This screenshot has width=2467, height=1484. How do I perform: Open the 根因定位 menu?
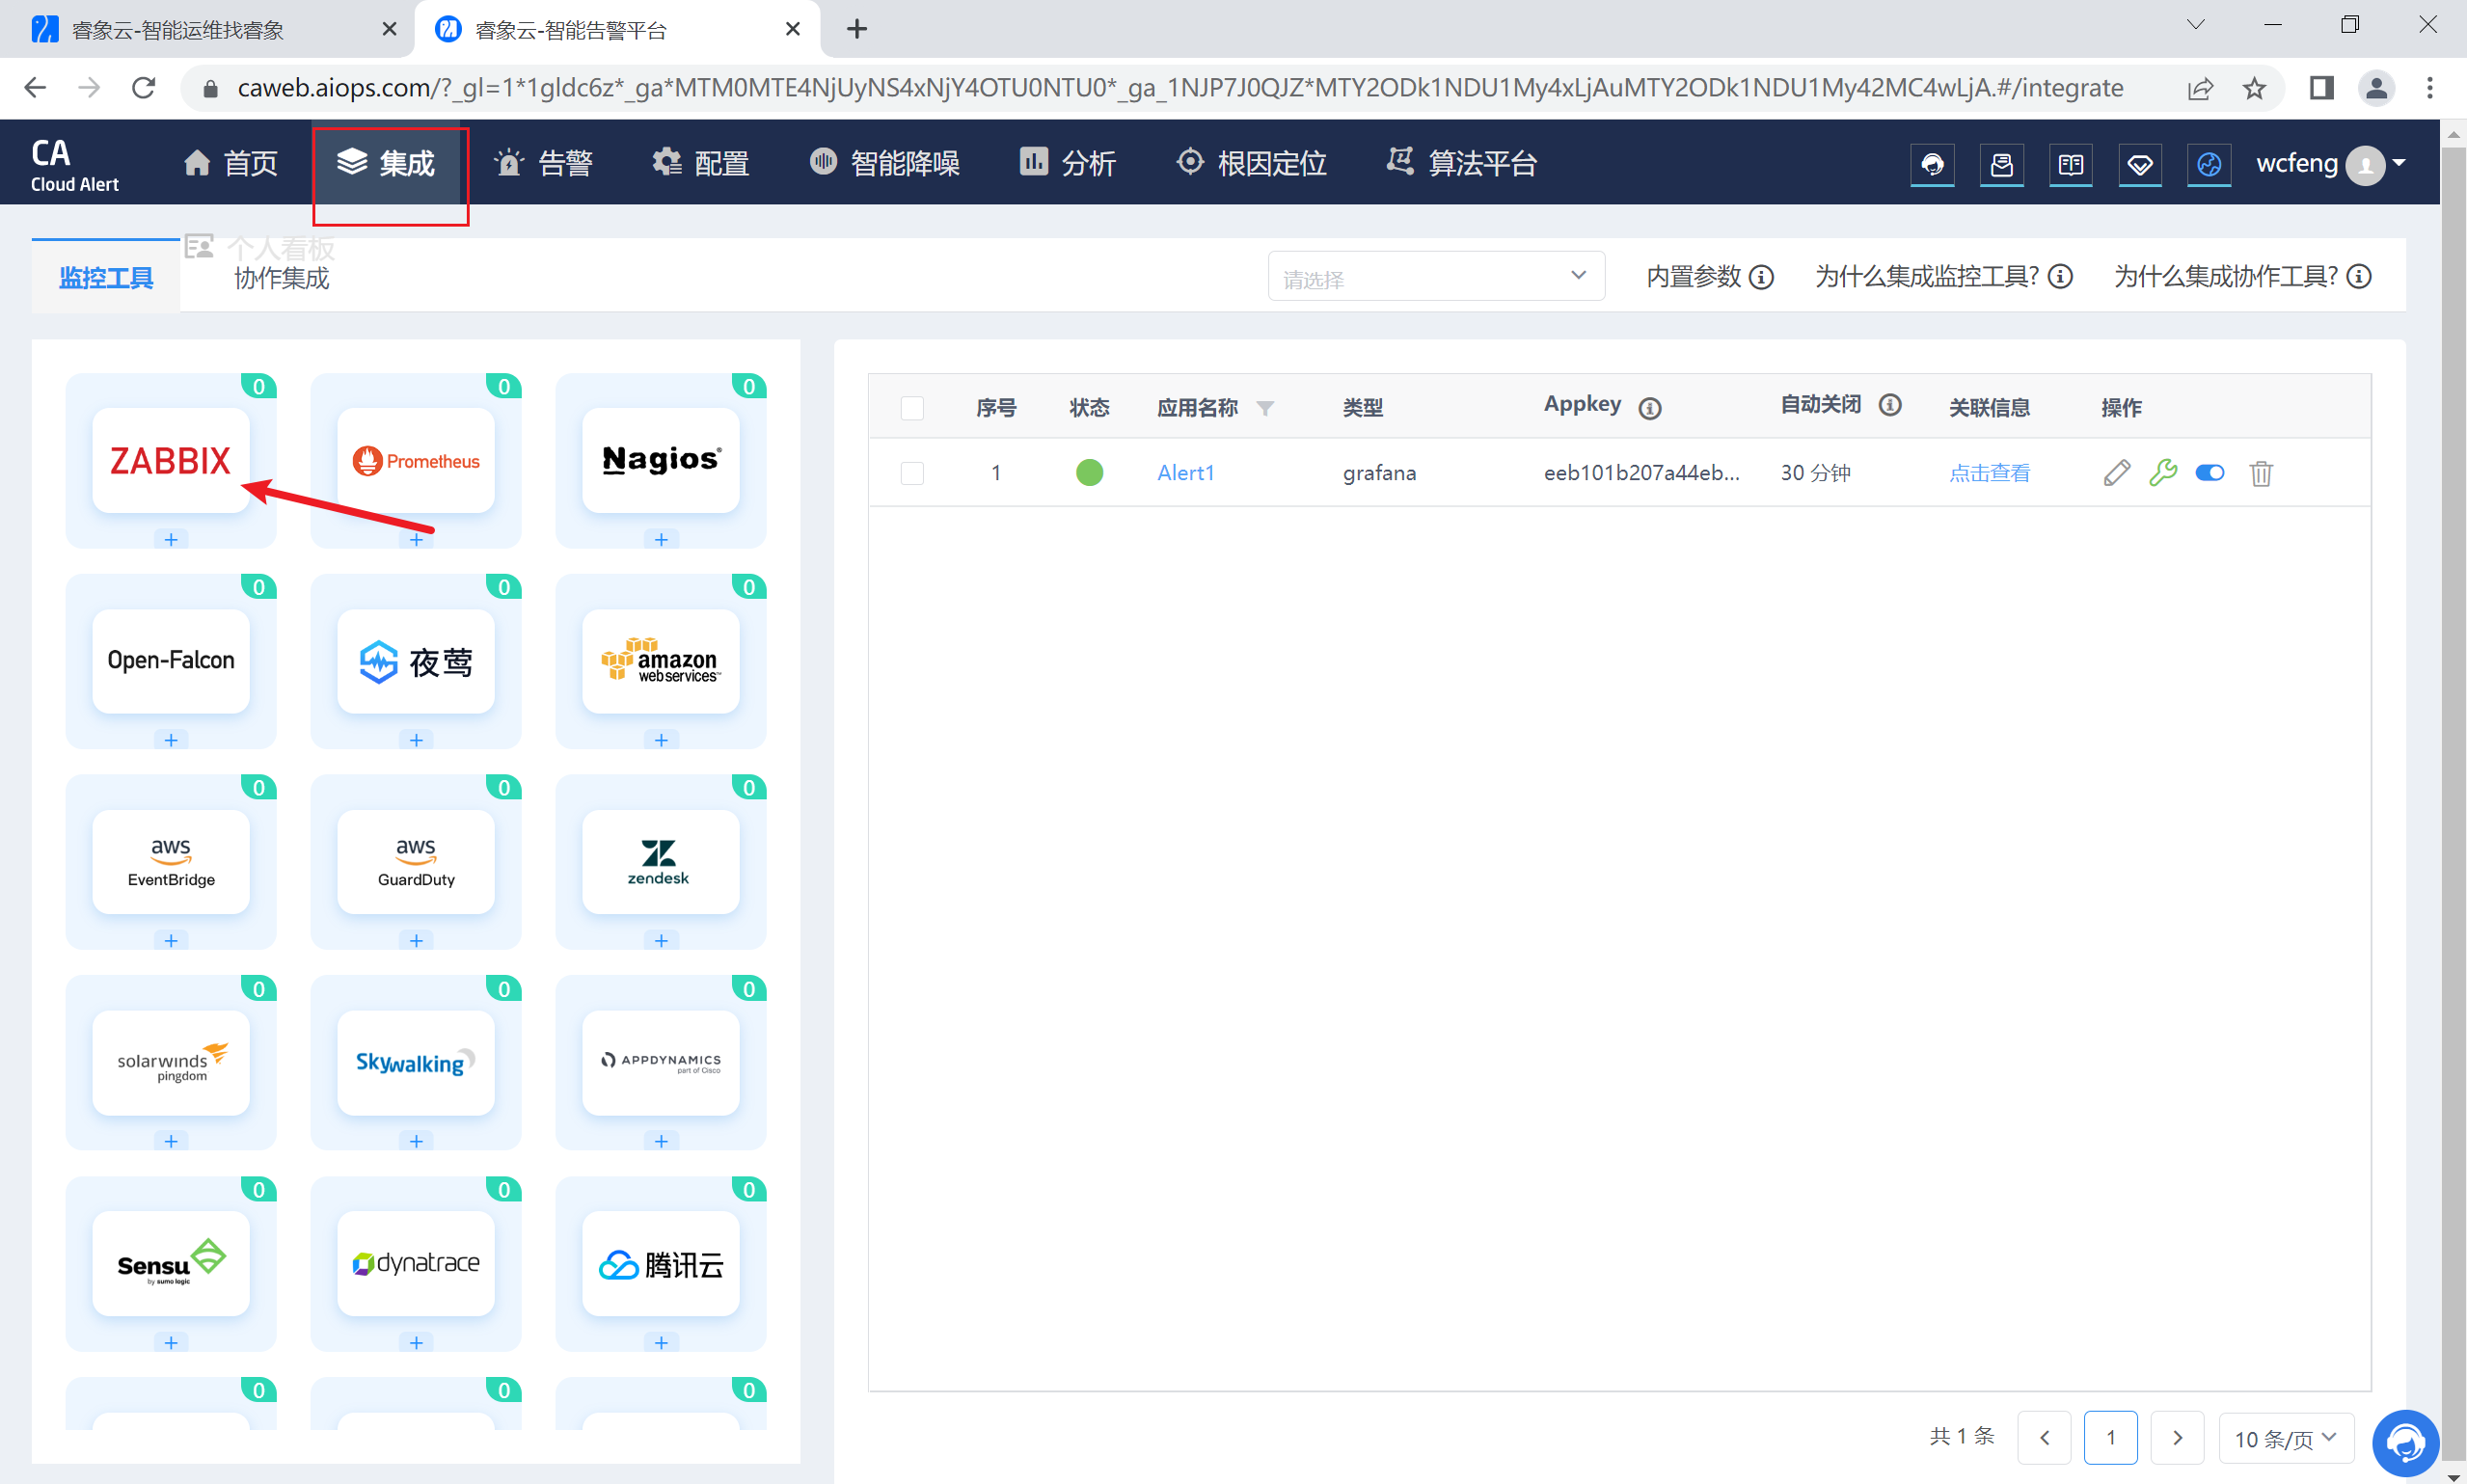pyautogui.click(x=1251, y=163)
